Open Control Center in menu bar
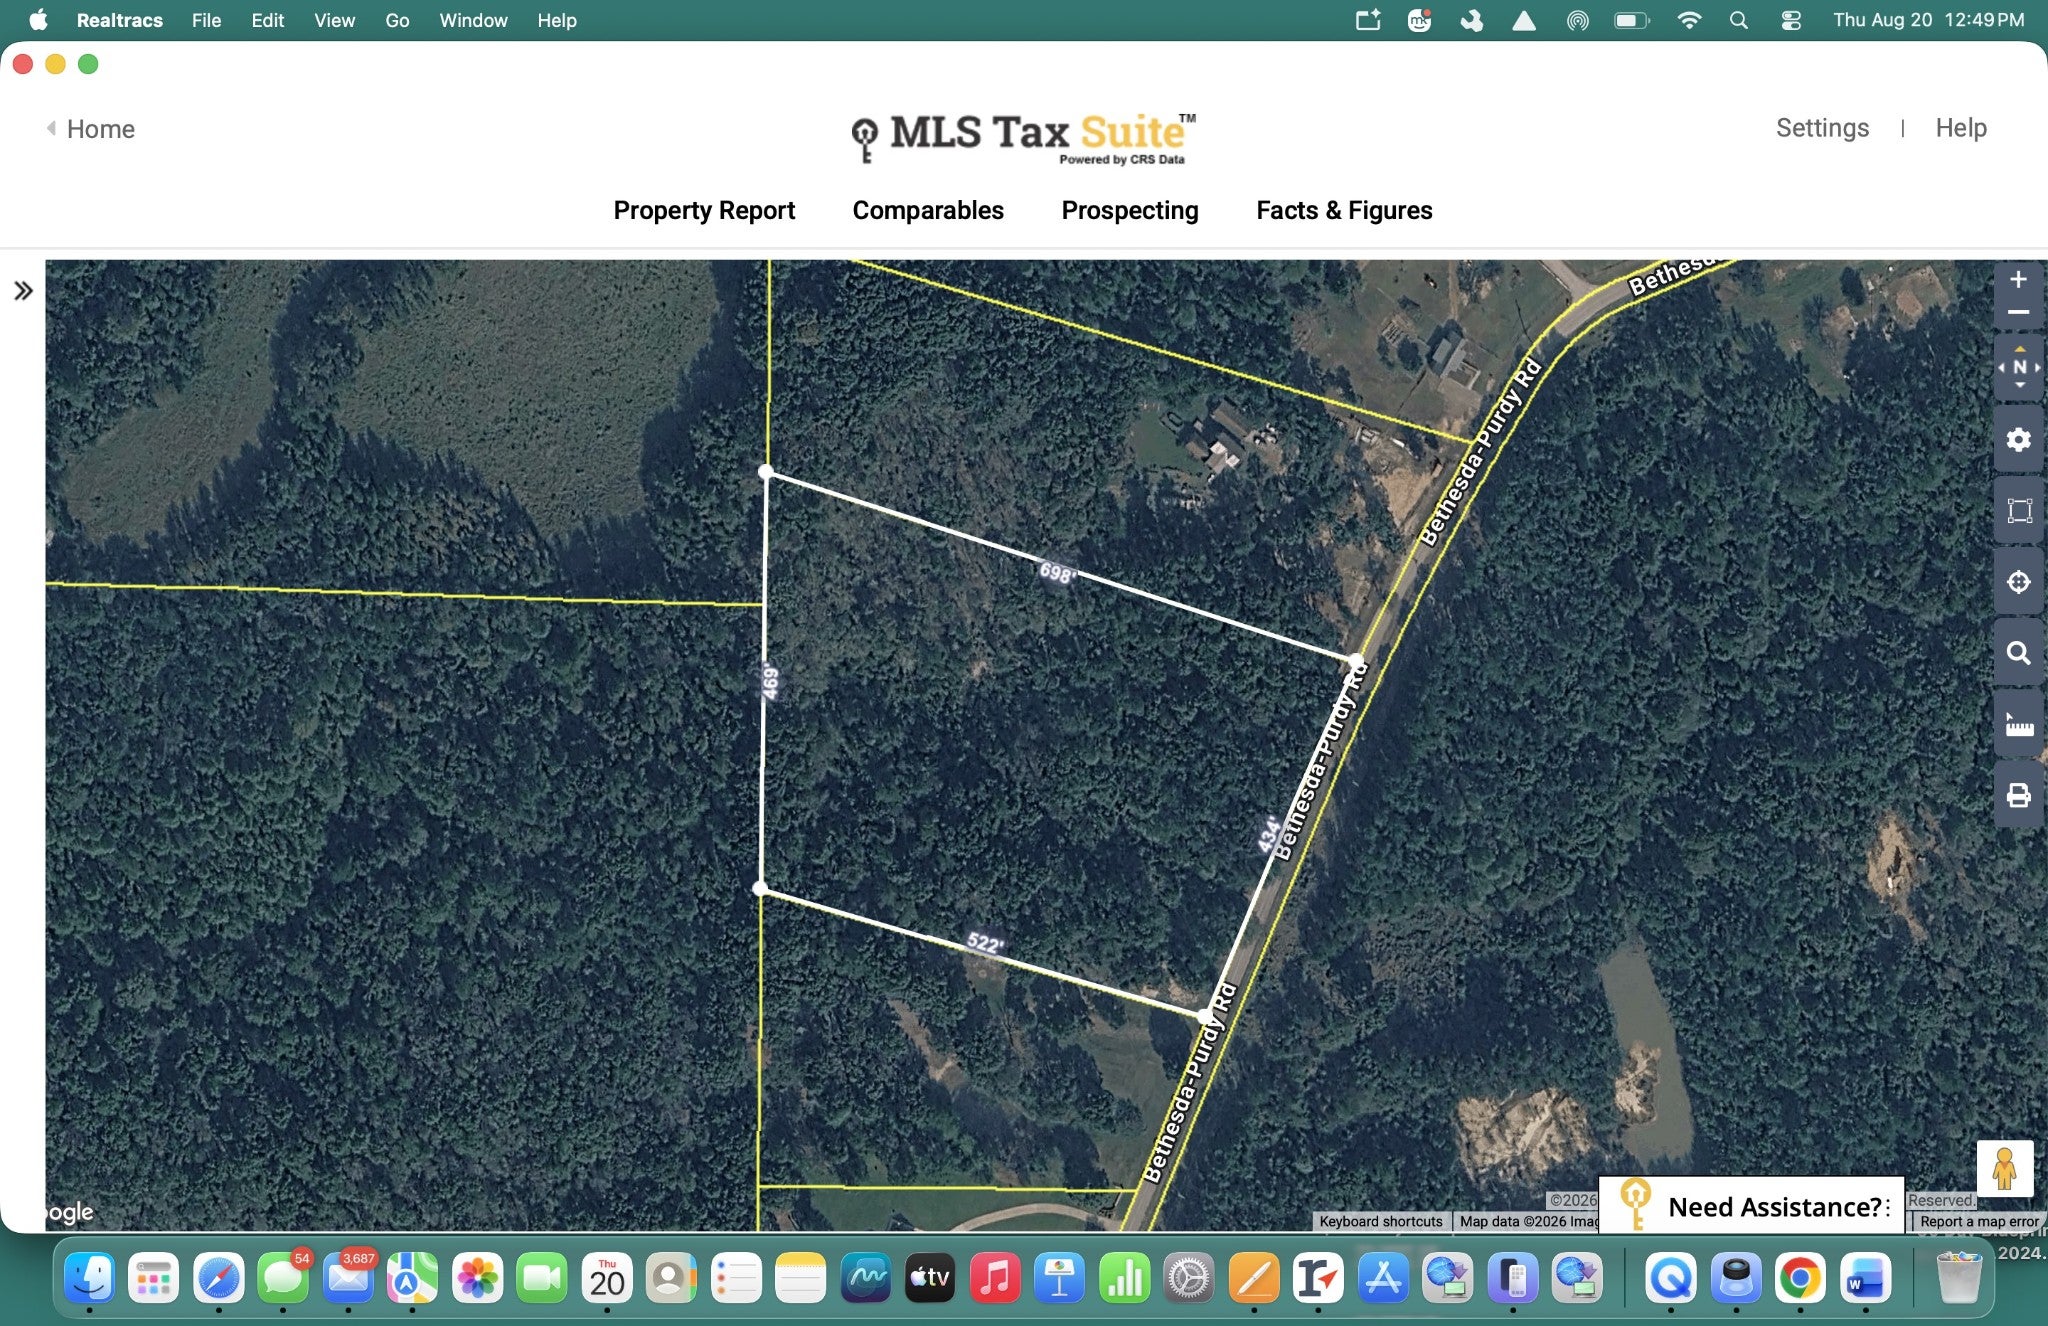2048x1326 pixels. (x=1791, y=20)
